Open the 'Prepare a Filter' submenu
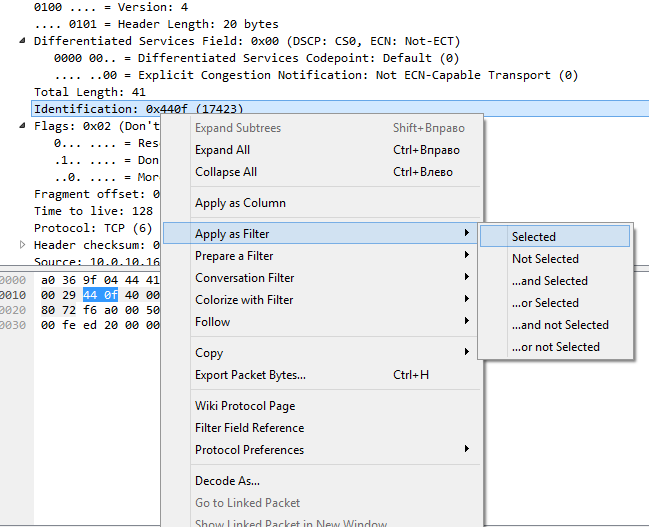Viewport: 649px width, 527px height. (x=234, y=256)
